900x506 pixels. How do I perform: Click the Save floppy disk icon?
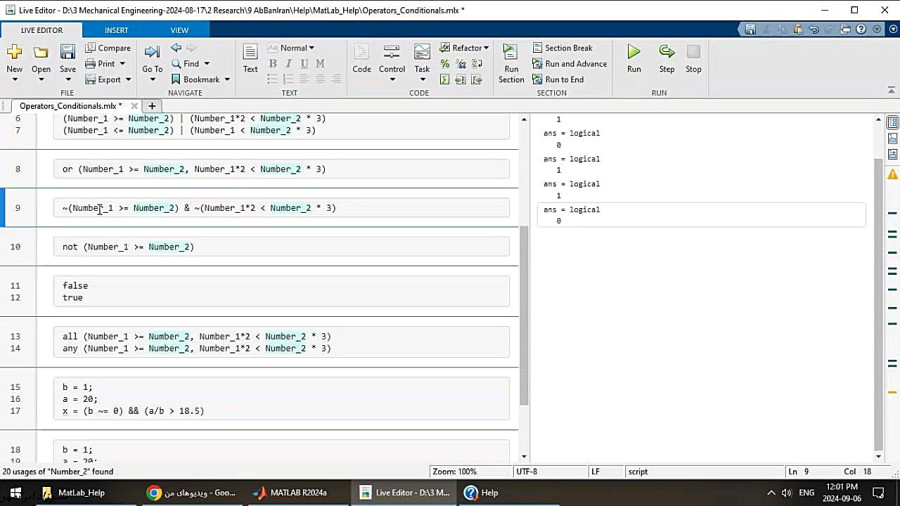(67, 52)
